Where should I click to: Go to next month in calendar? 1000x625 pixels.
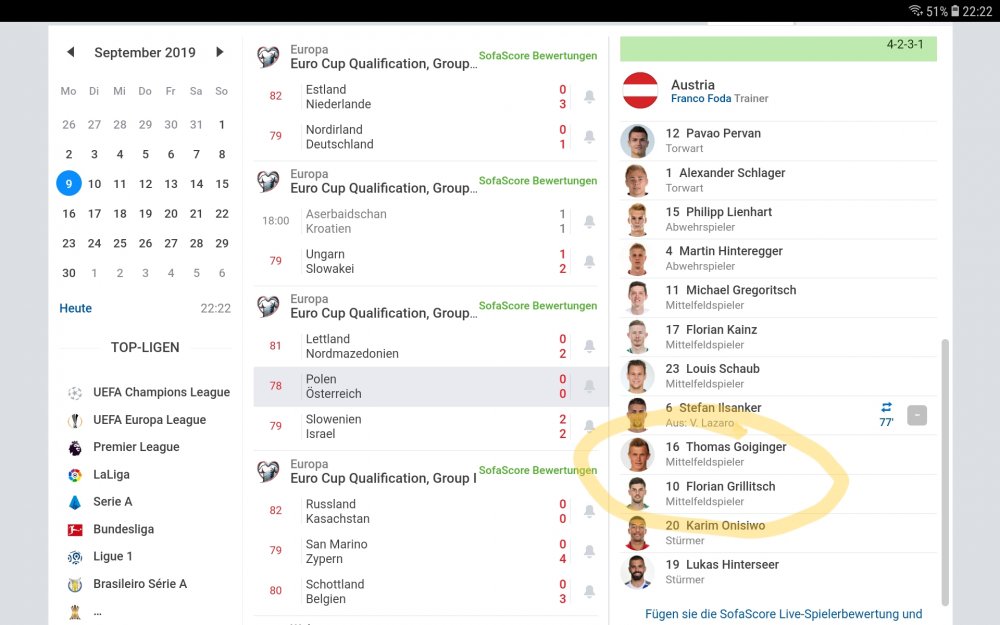pyautogui.click(x=219, y=52)
